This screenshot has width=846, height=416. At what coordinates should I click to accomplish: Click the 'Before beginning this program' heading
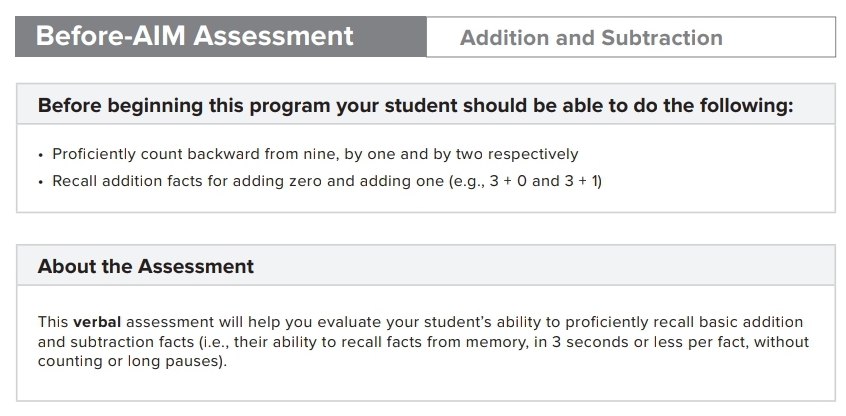click(415, 105)
